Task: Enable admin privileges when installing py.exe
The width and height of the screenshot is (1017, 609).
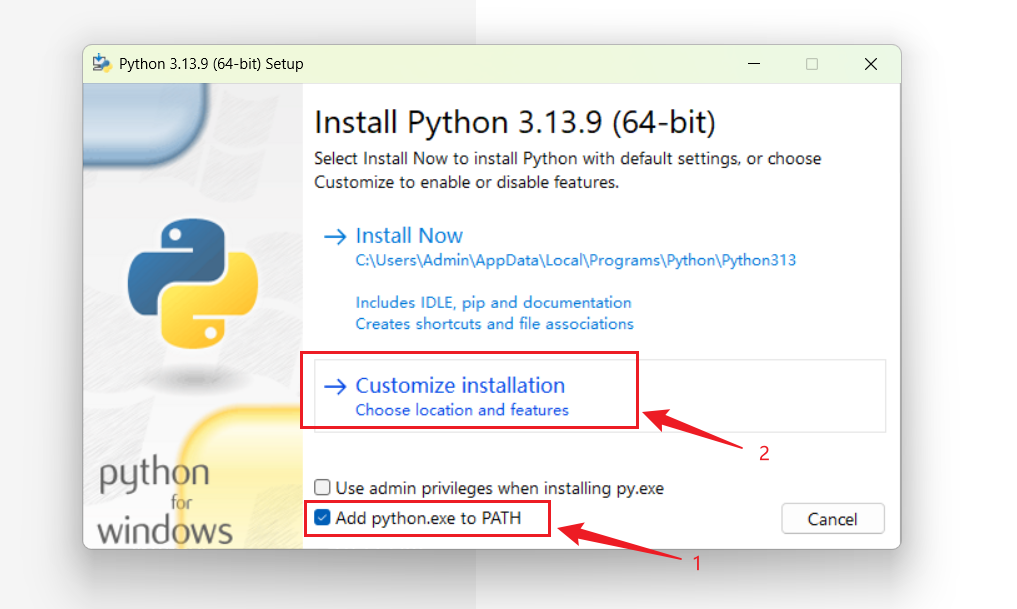Action: coord(322,487)
